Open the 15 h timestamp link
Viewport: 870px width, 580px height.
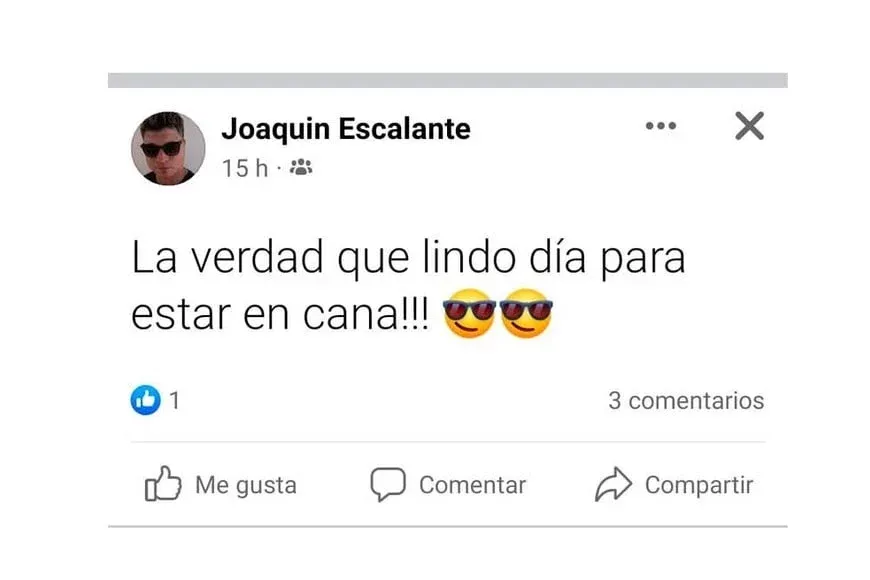click(x=245, y=168)
